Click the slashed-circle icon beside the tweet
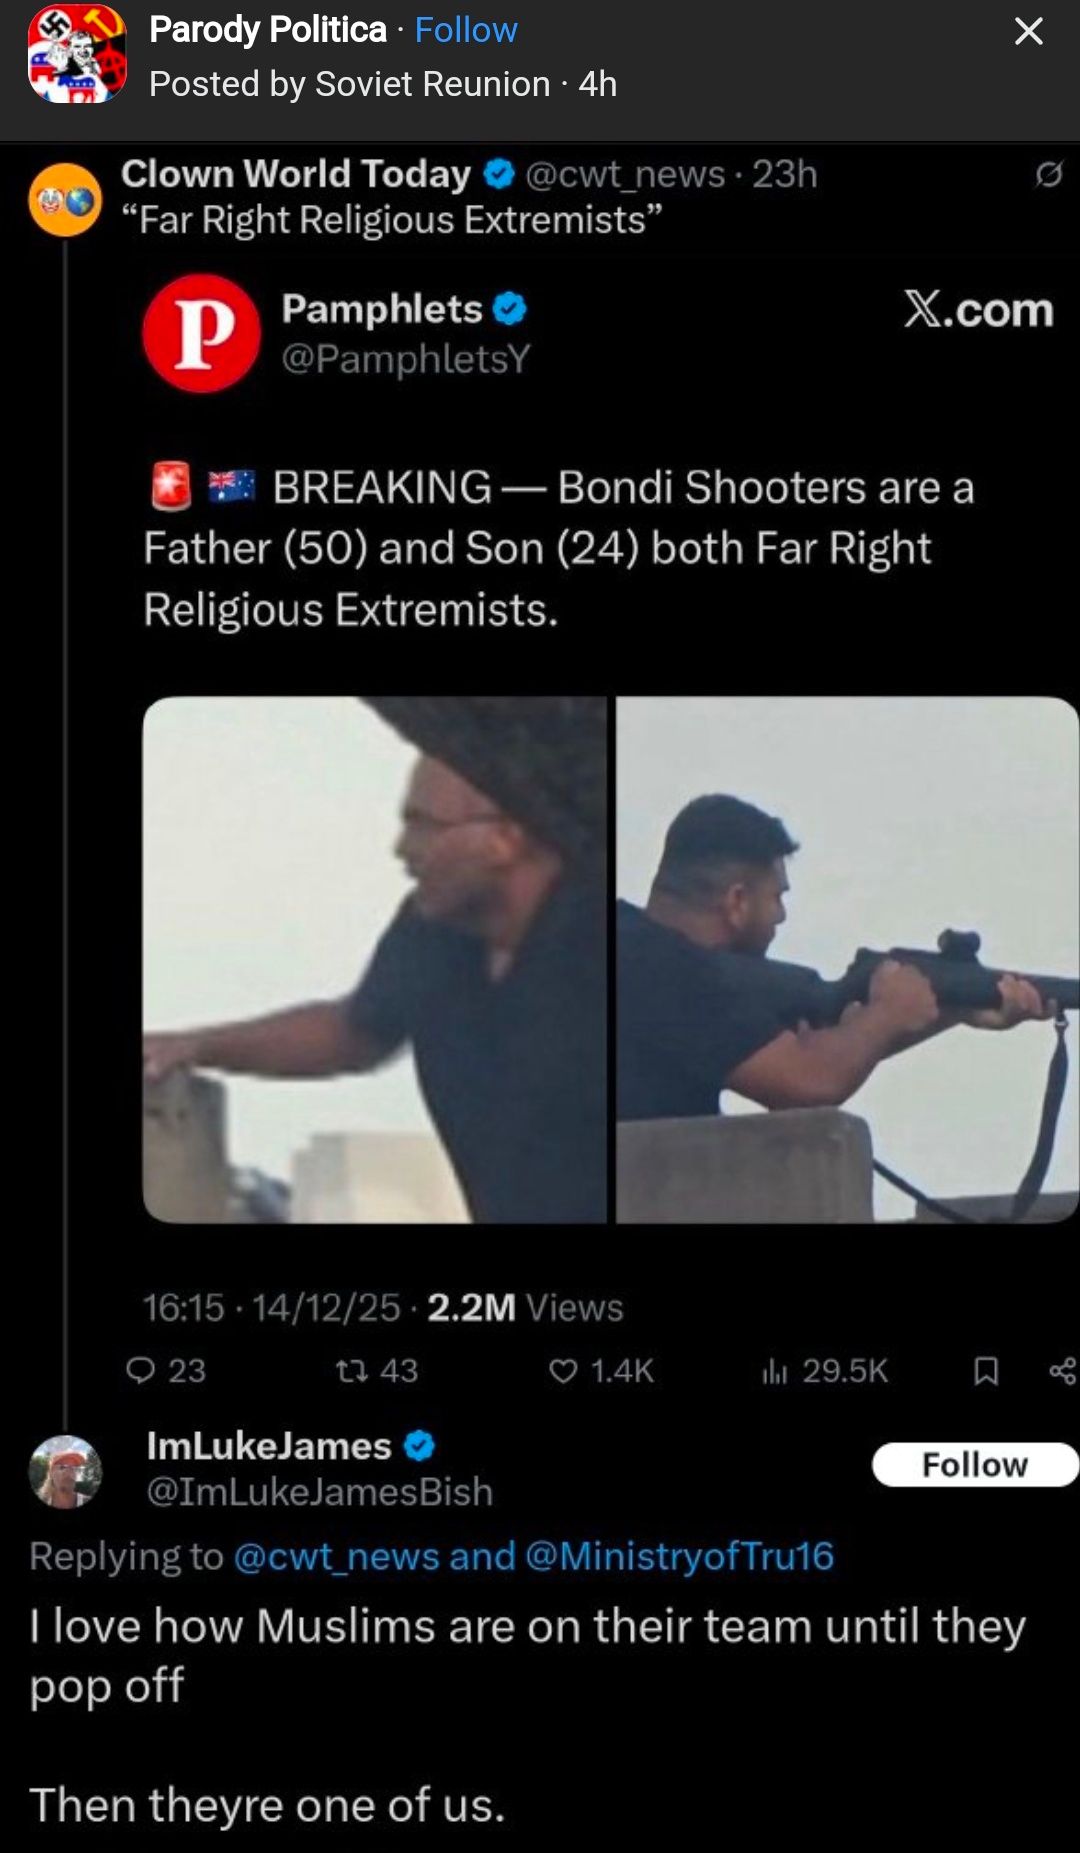 1048,175
